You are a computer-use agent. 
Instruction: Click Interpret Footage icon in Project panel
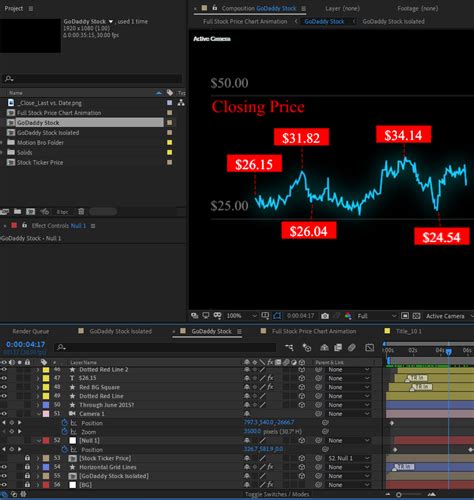pos(5,212)
